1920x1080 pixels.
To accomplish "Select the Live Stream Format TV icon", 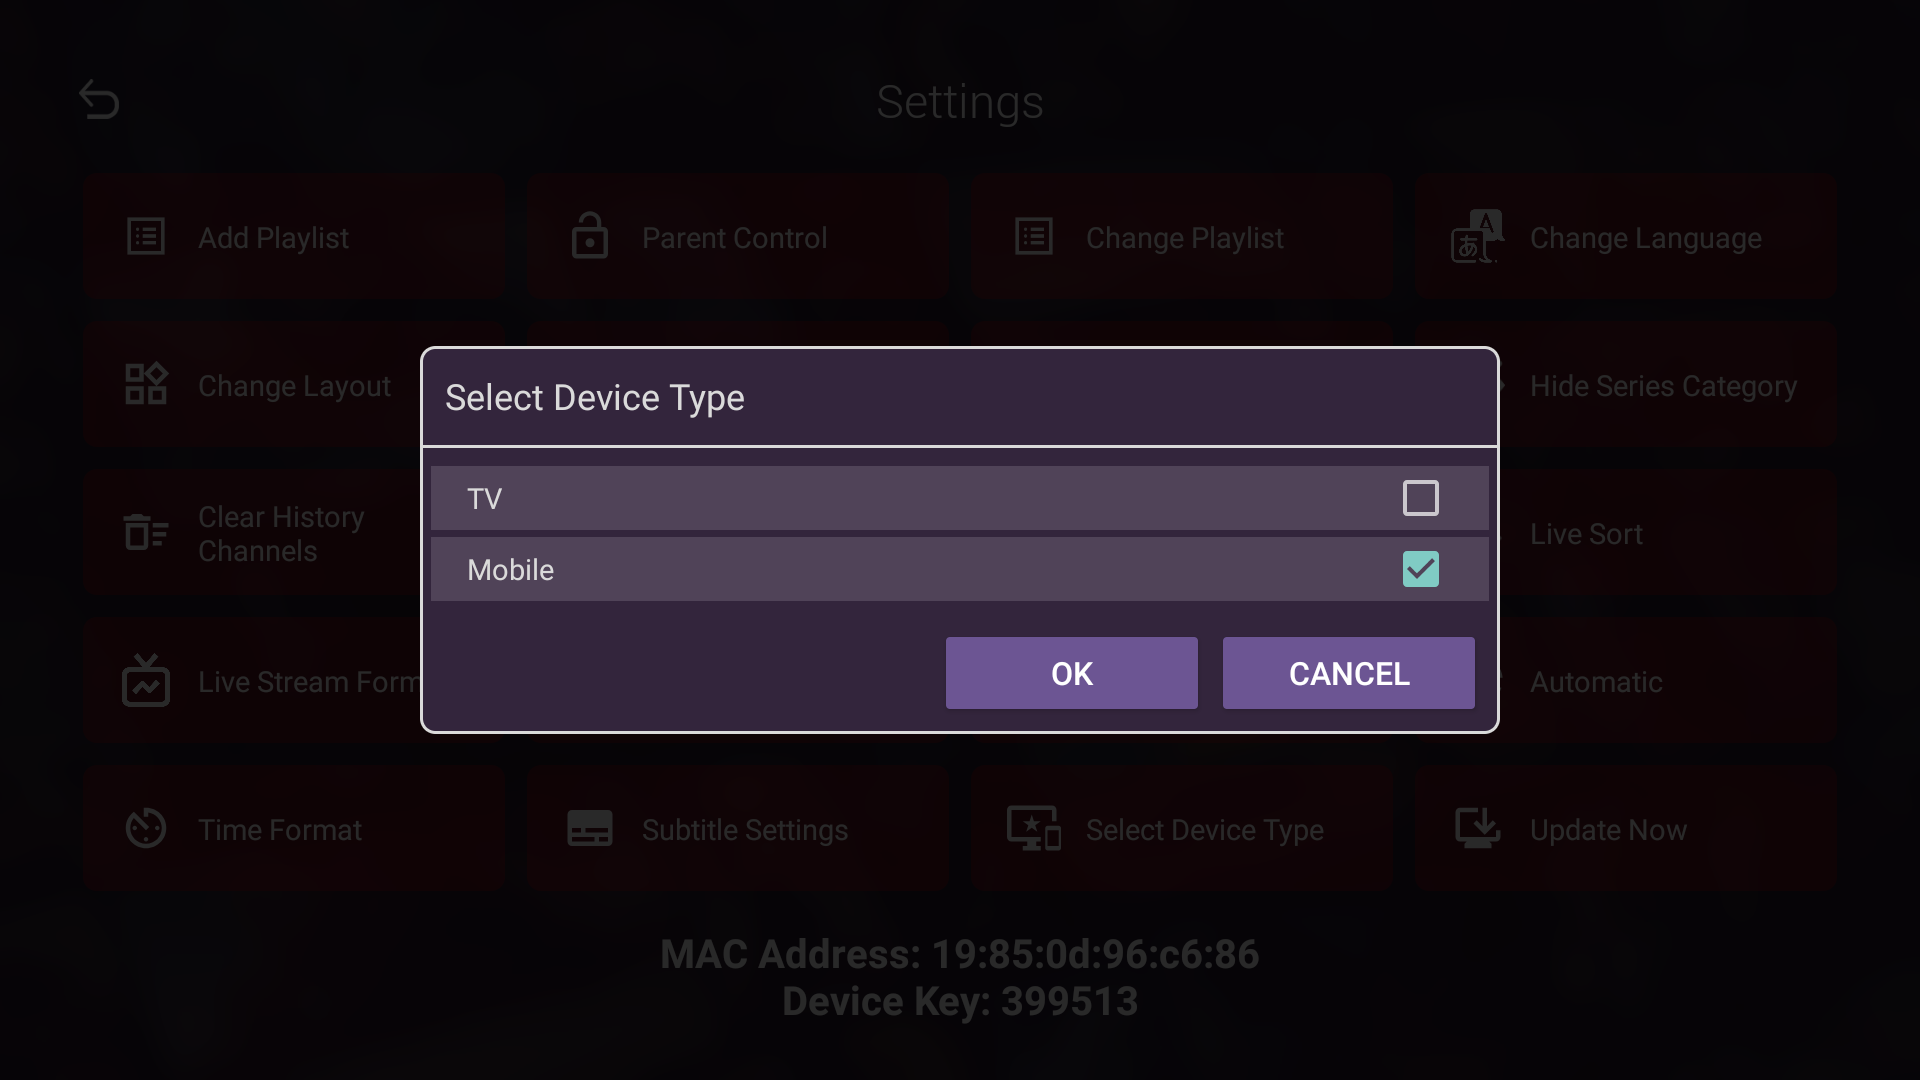I will click(144, 681).
